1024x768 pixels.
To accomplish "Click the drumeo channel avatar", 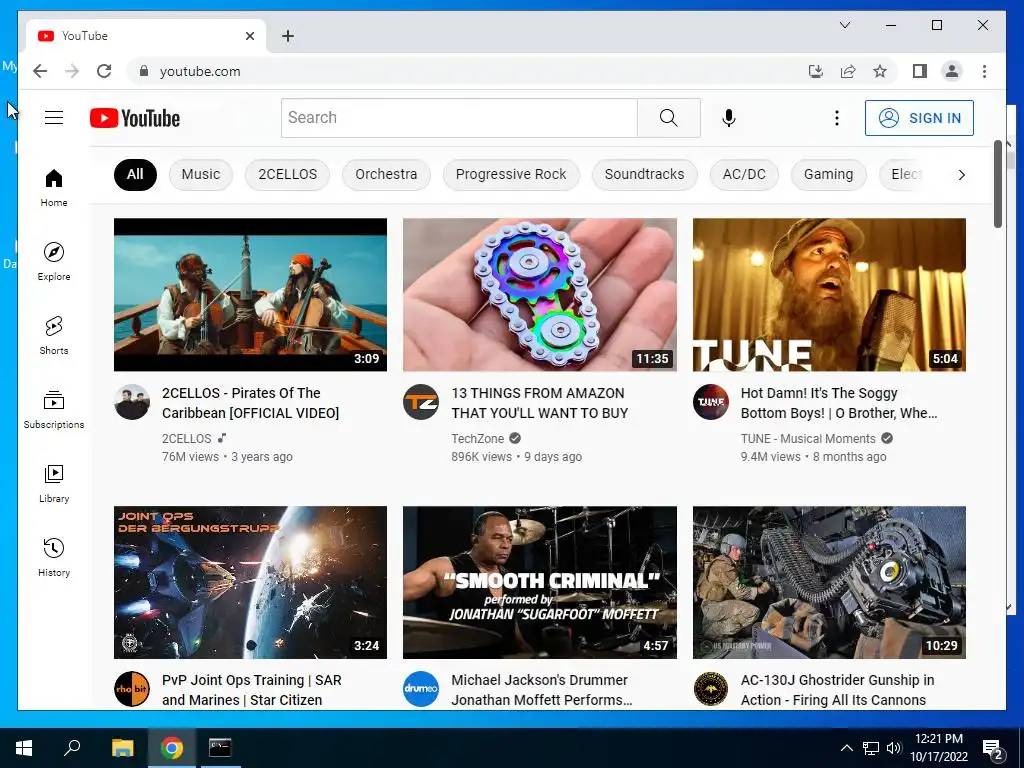I will 421,688.
